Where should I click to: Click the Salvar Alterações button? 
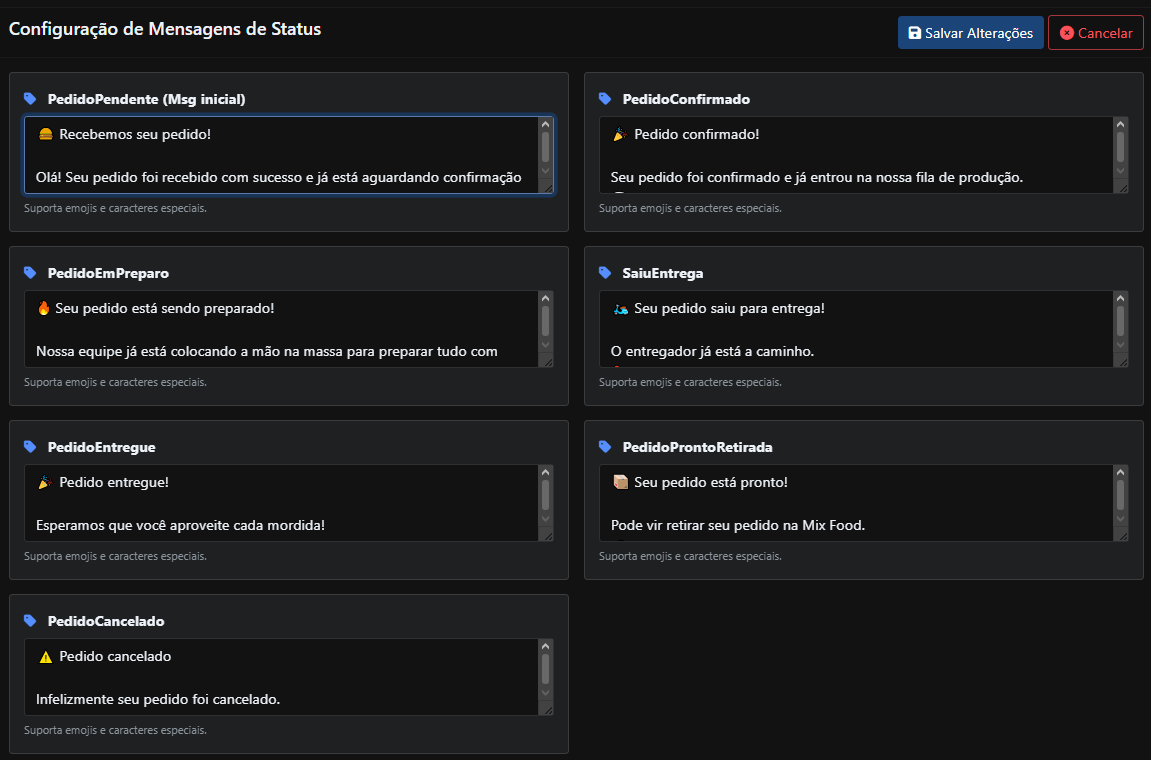point(970,33)
